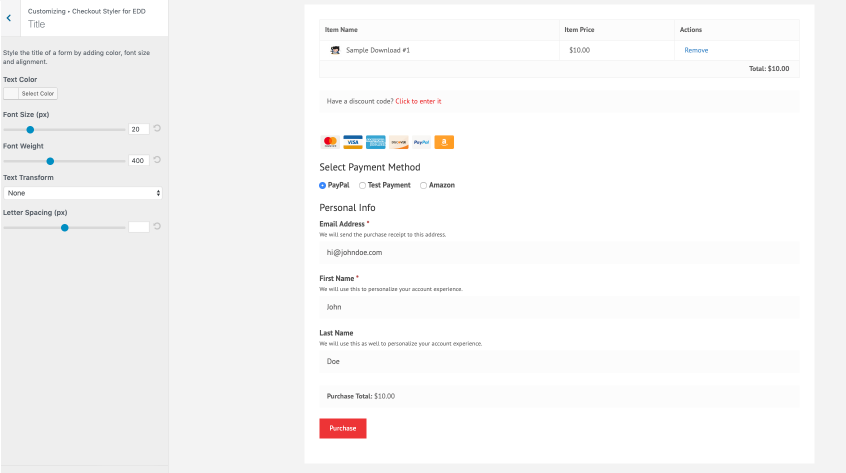Click the Mastercard payment icon
Image resolution: width=846 pixels, height=473 pixels.
pyautogui.click(x=330, y=142)
